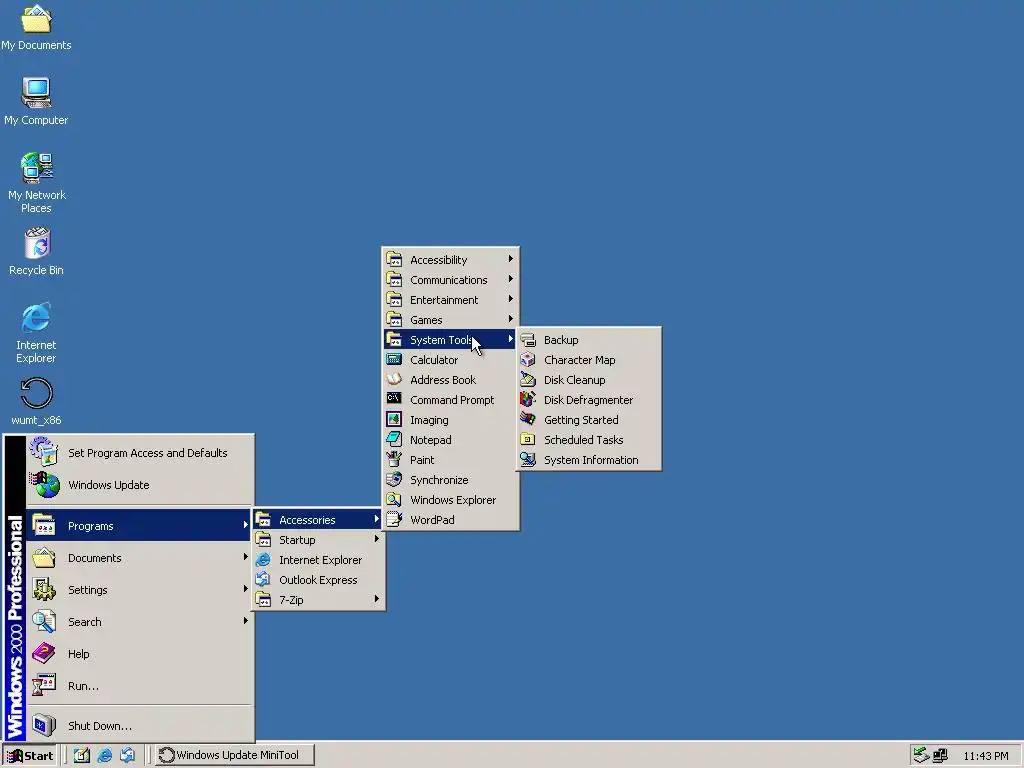Screen dimensions: 1024x768
Task: Click the Calculator icon in Accessories
Action: 394,360
